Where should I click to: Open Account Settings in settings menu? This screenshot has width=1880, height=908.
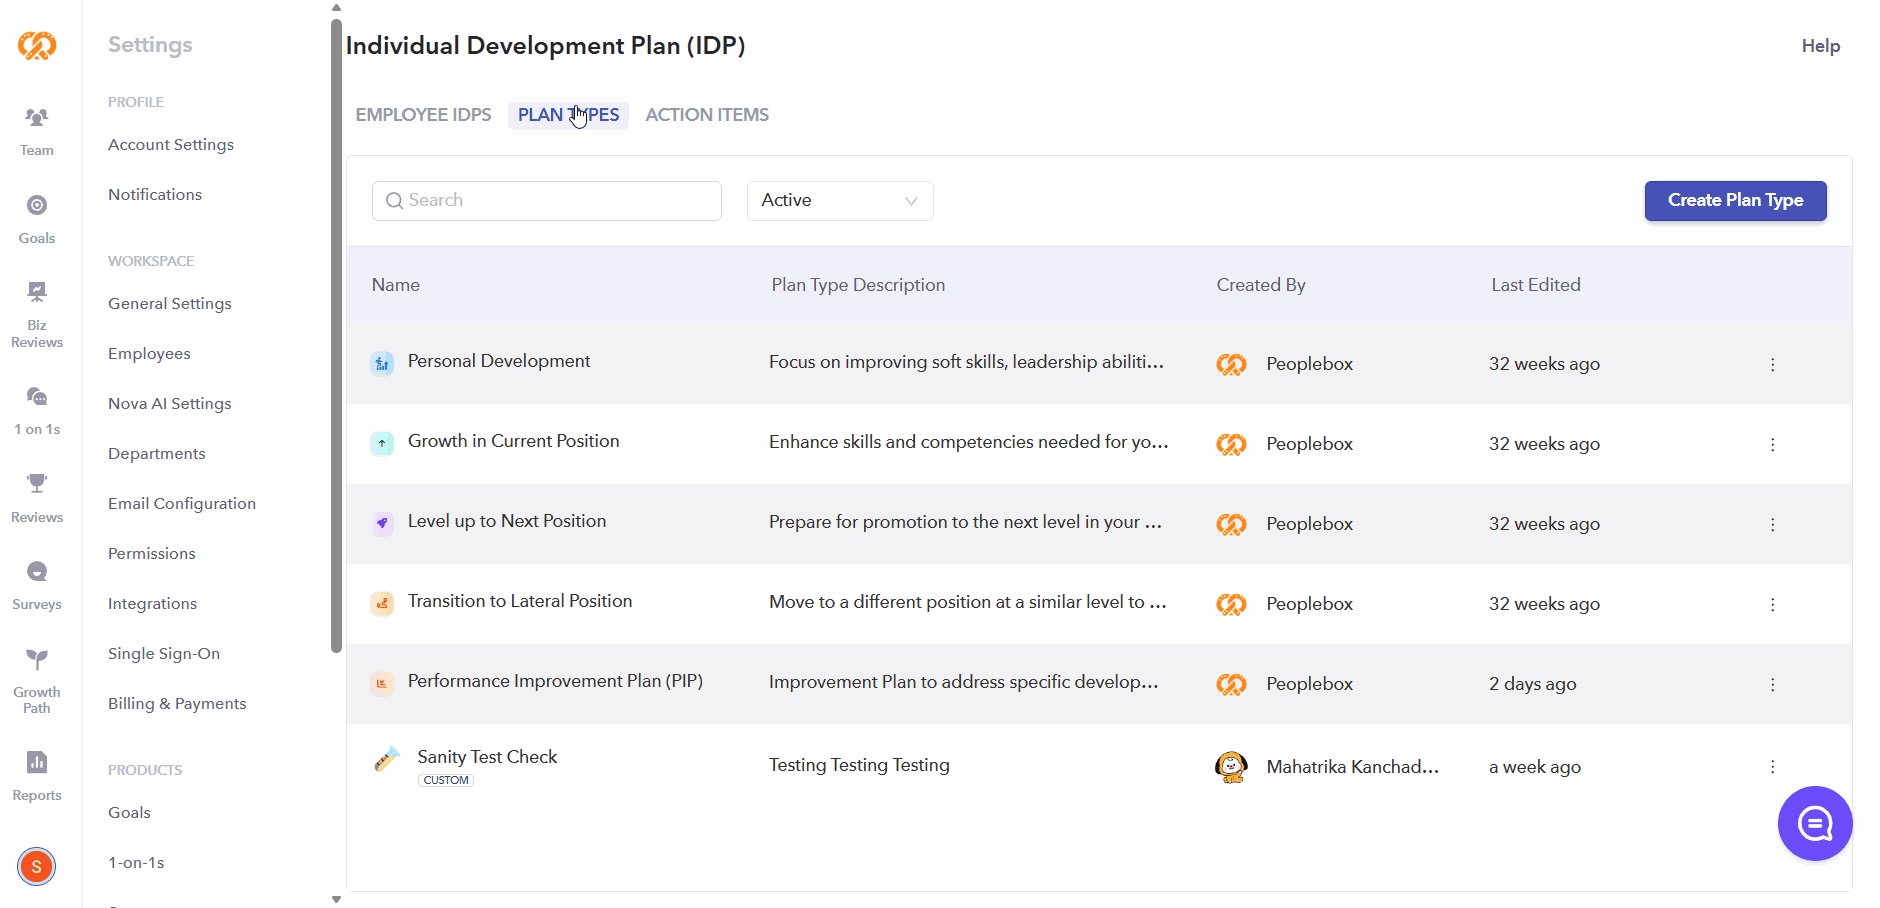[171, 145]
